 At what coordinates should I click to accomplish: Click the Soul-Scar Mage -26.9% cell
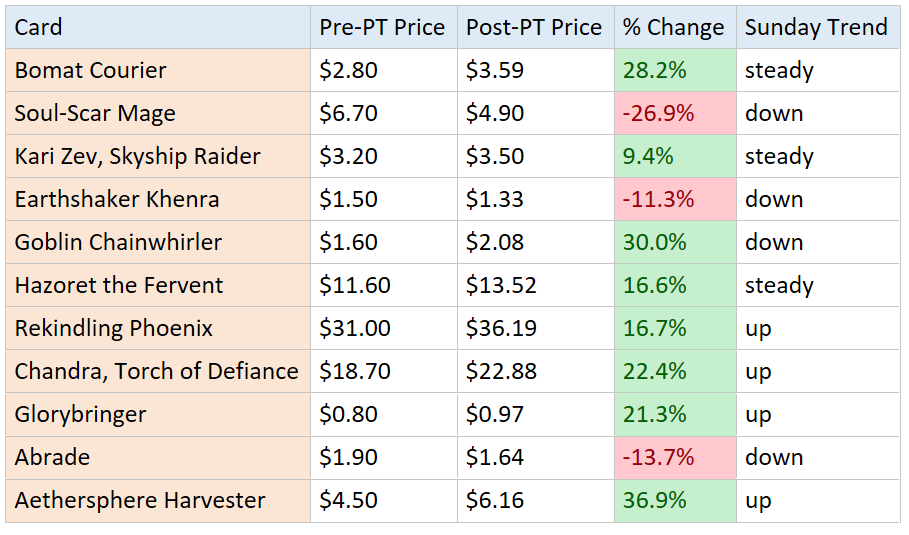tap(674, 114)
